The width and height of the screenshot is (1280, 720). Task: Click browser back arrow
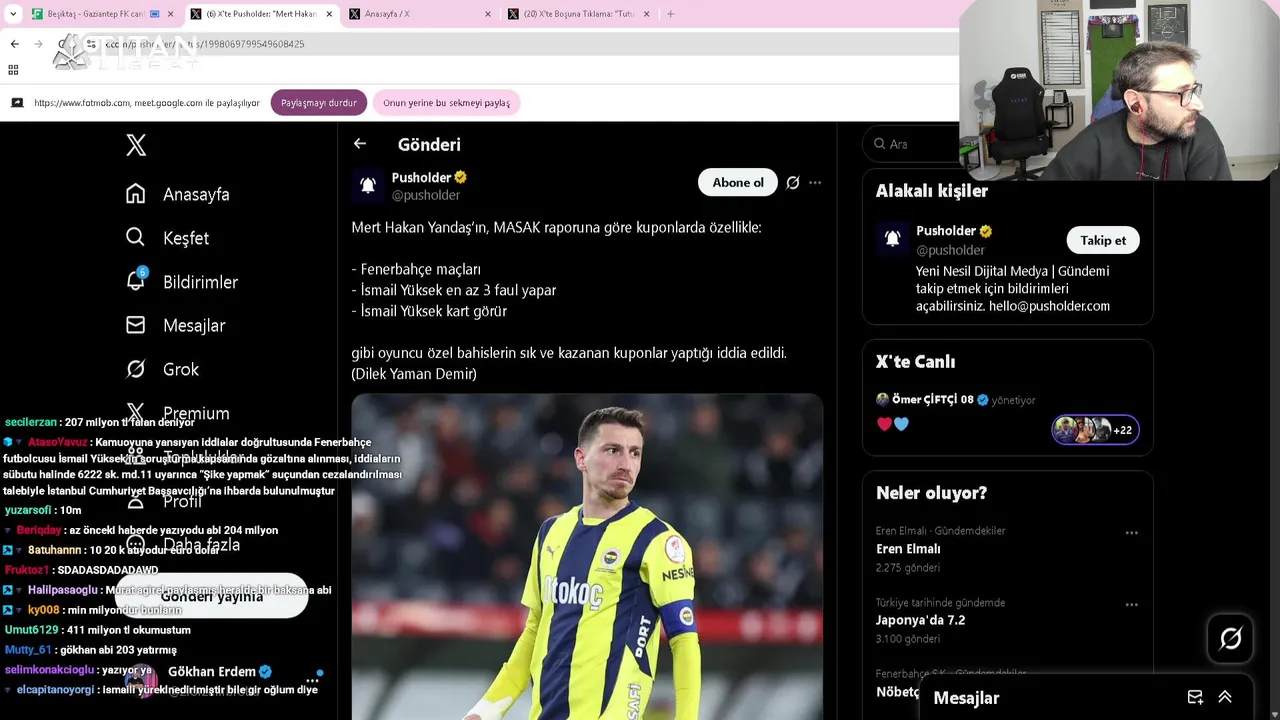click(14, 44)
